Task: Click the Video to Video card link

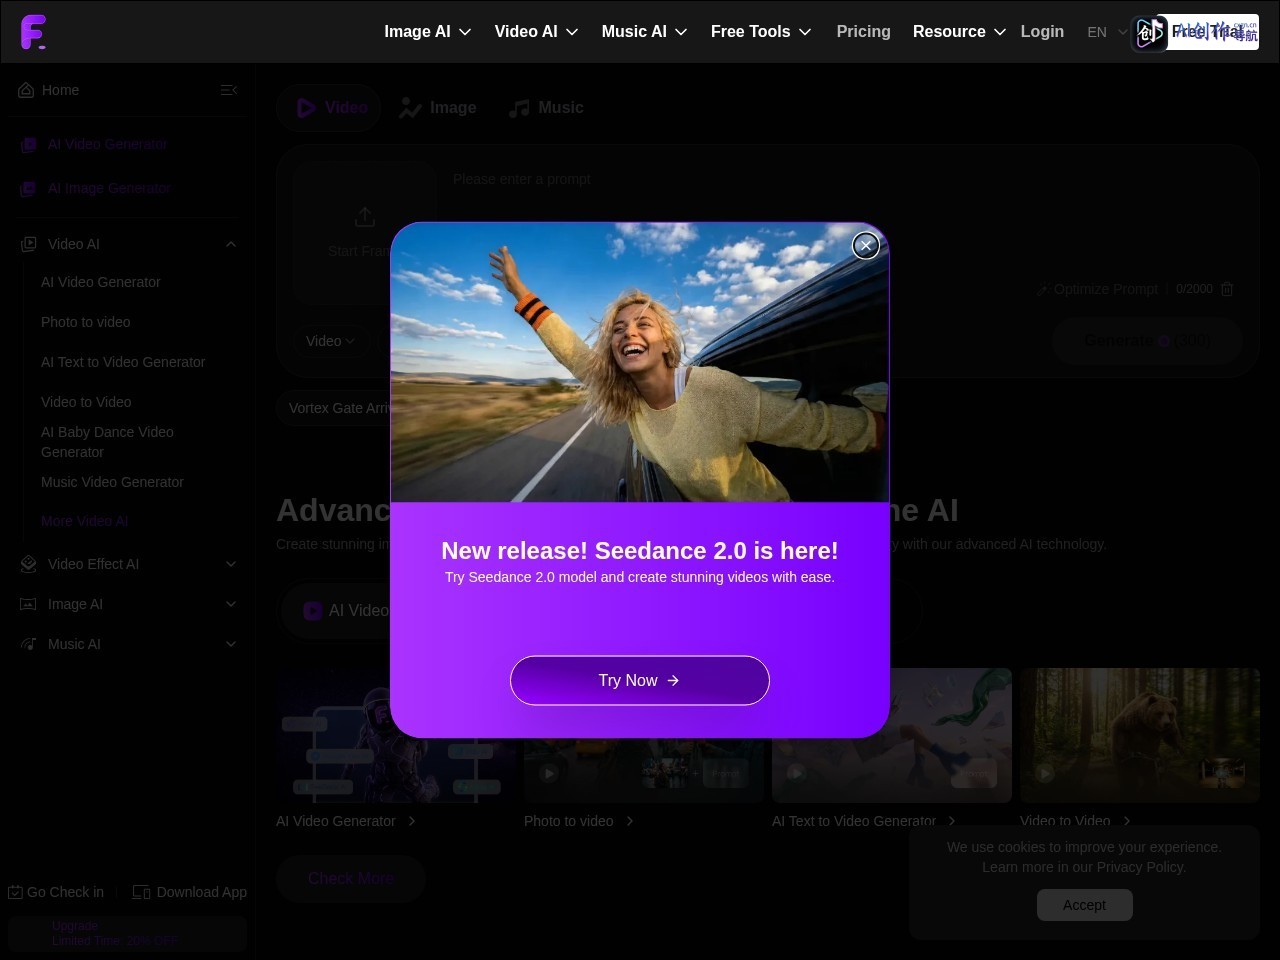Action: click(1075, 821)
